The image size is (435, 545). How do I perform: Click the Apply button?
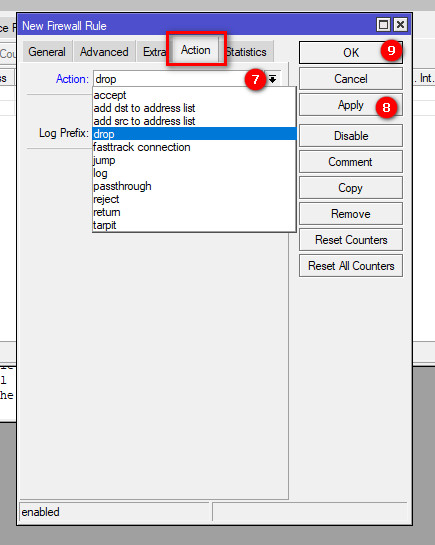(x=351, y=105)
